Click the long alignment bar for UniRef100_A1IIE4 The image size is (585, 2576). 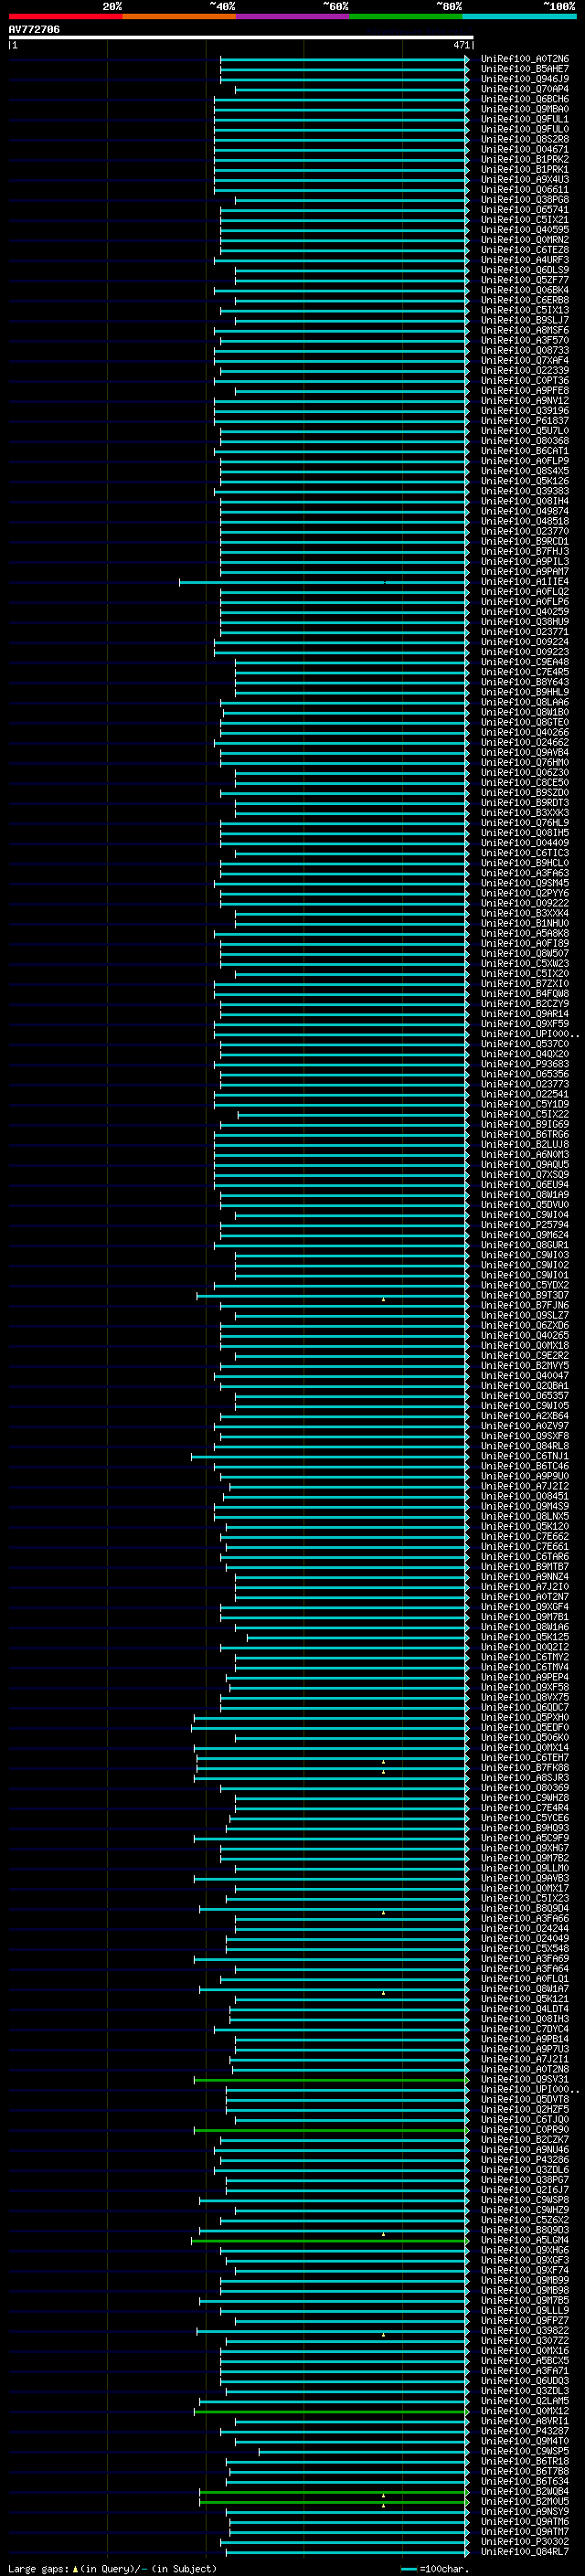323,582
